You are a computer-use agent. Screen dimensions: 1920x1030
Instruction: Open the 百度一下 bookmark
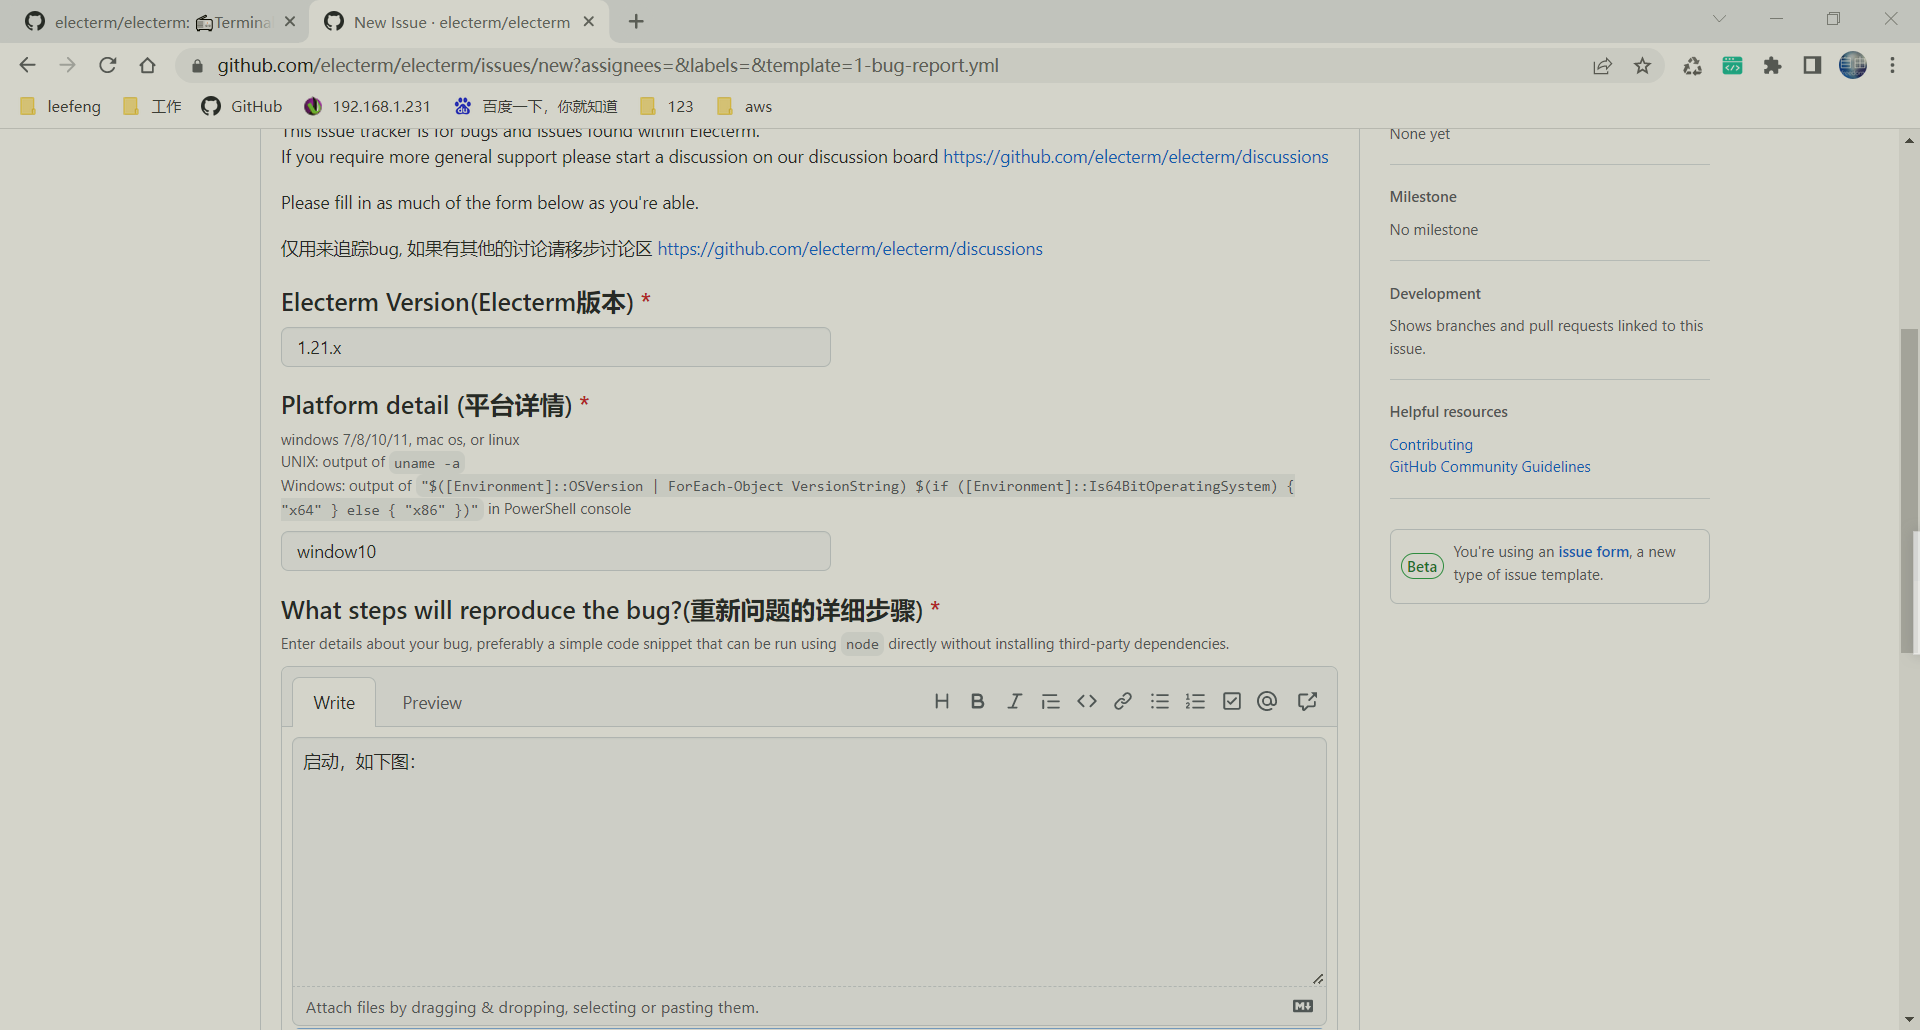point(536,106)
